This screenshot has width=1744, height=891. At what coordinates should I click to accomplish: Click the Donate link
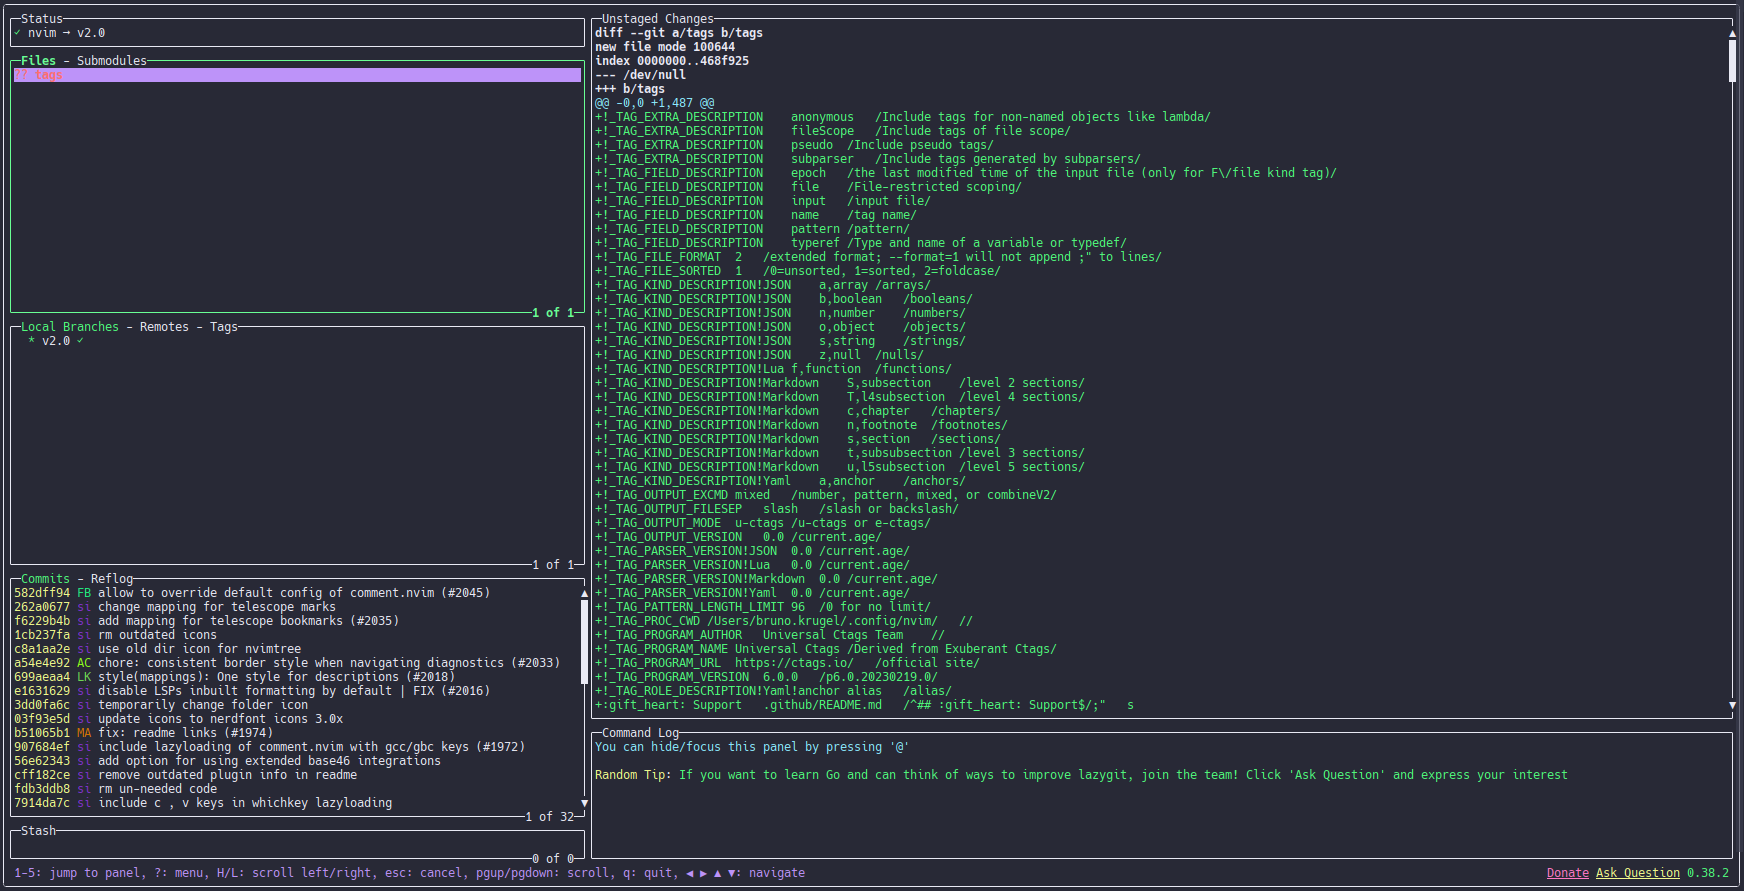(1568, 873)
